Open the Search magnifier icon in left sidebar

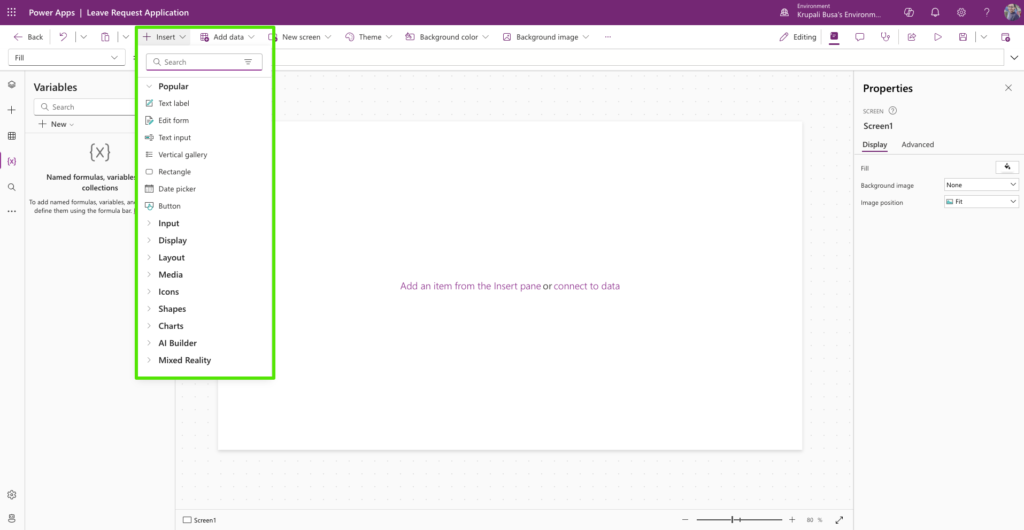click(x=11, y=187)
